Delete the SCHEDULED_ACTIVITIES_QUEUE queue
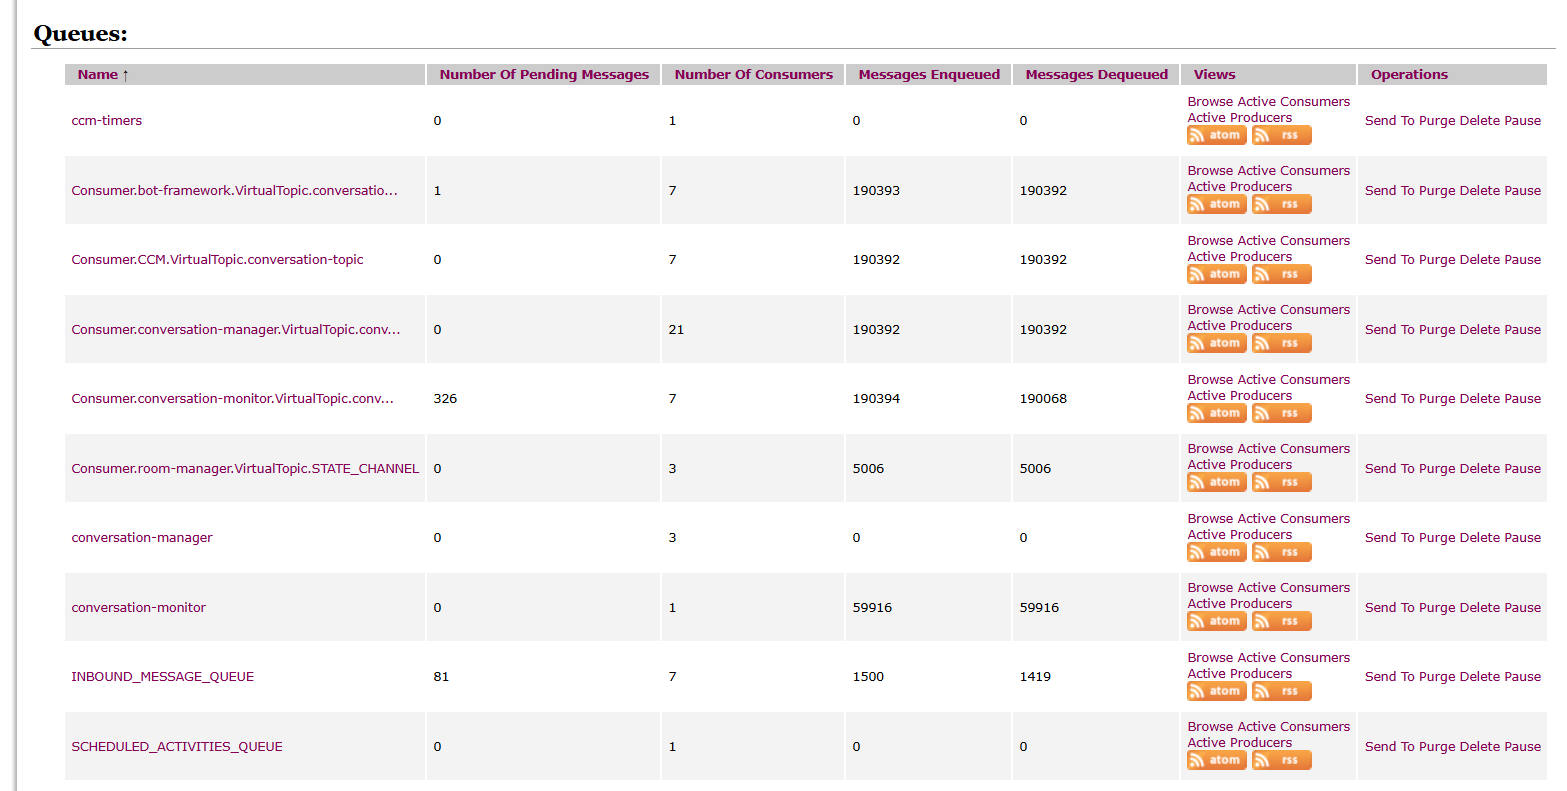This screenshot has height=791, width=1567. pyautogui.click(x=1479, y=747)
